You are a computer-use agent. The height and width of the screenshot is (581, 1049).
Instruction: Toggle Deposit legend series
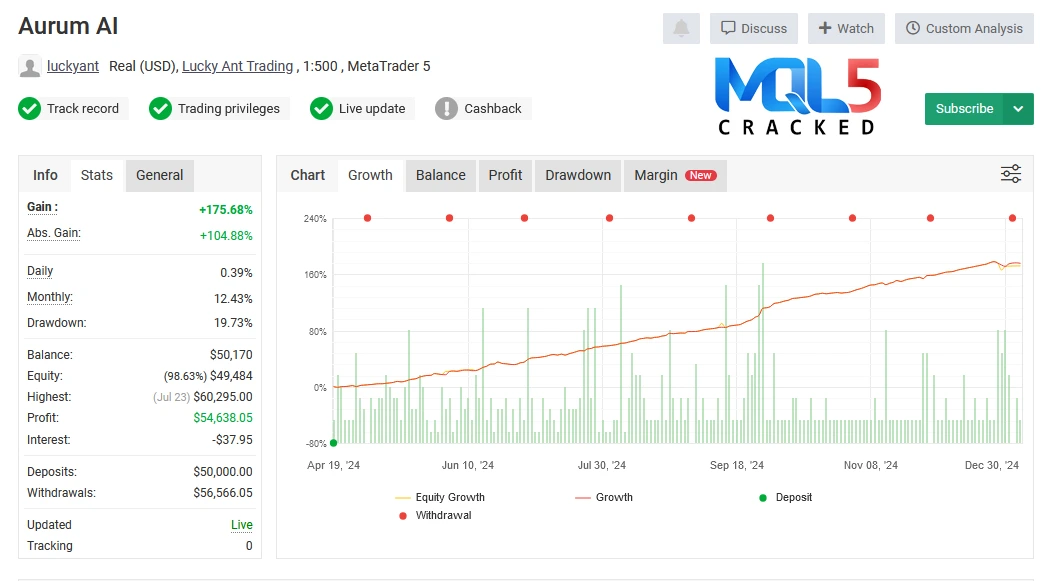click(x=786, y=497)
